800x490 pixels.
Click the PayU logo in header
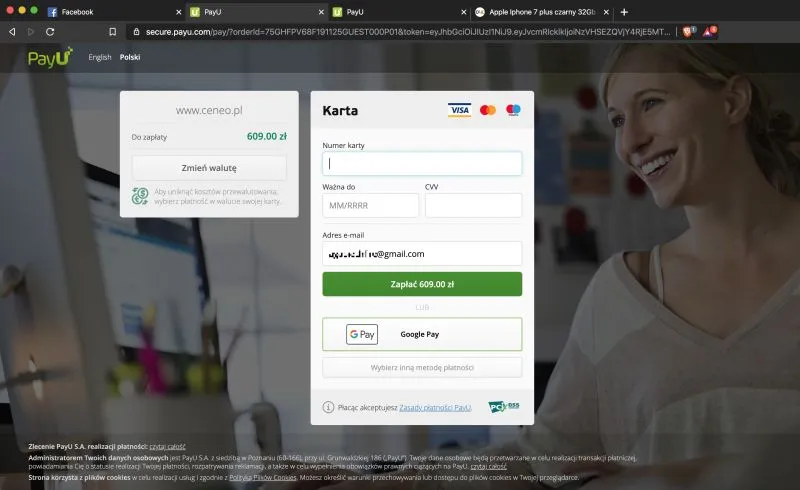click(49, 58)
